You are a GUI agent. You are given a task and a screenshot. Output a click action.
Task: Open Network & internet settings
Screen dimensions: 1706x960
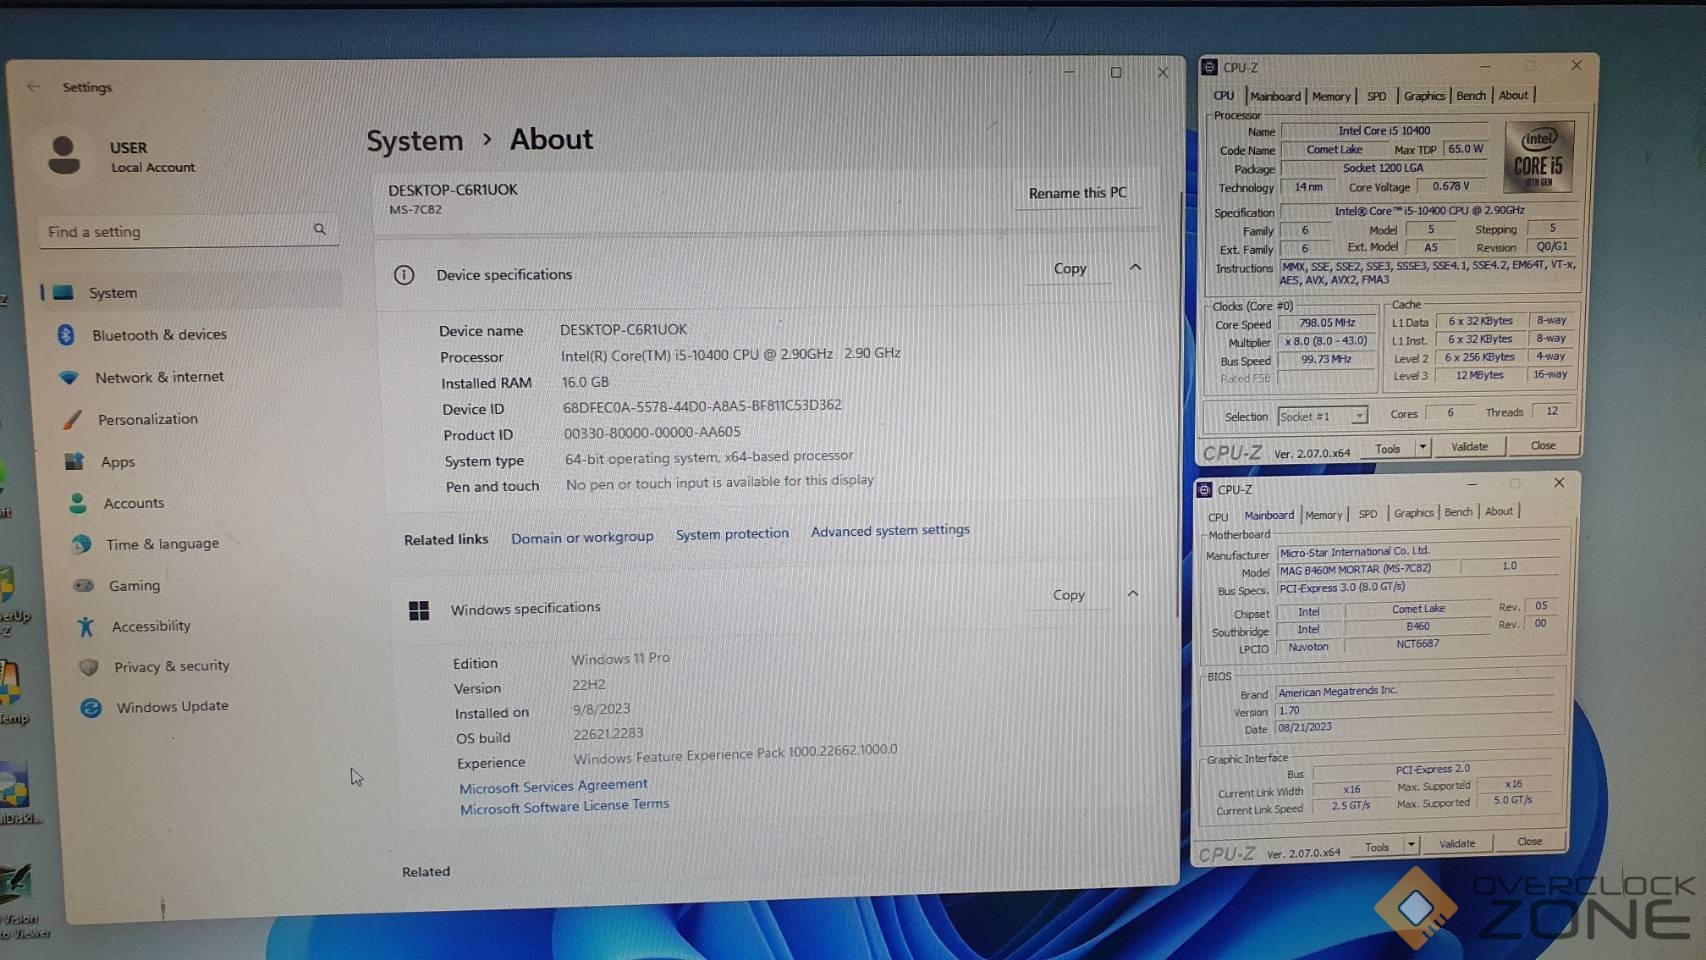coord(159,377)
